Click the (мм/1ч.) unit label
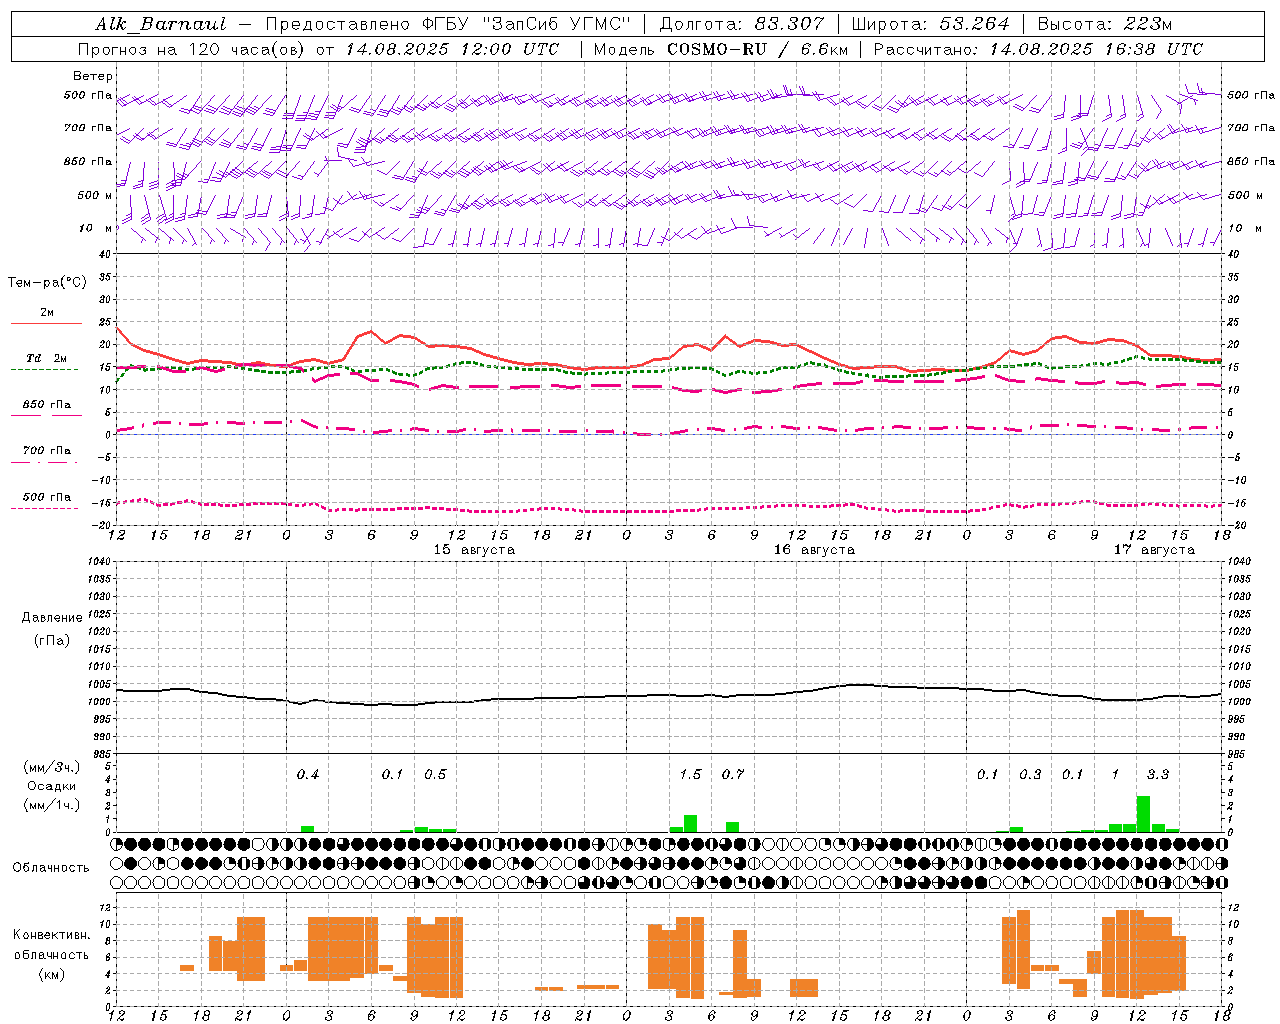Image resolution: width=1280 pixels, height=1024 pixels. [x=52, y=805]
